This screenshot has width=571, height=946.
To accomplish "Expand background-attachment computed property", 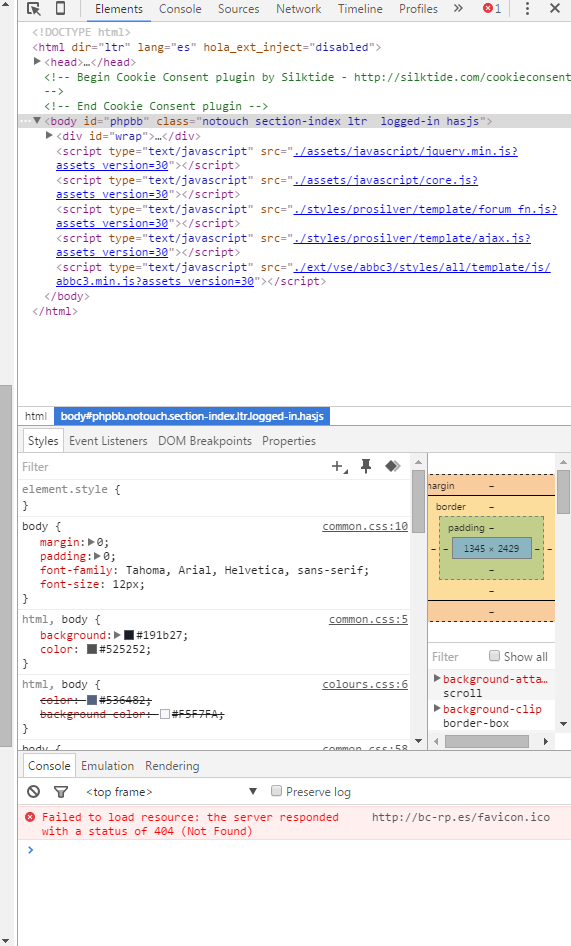I will coord(437,678).
